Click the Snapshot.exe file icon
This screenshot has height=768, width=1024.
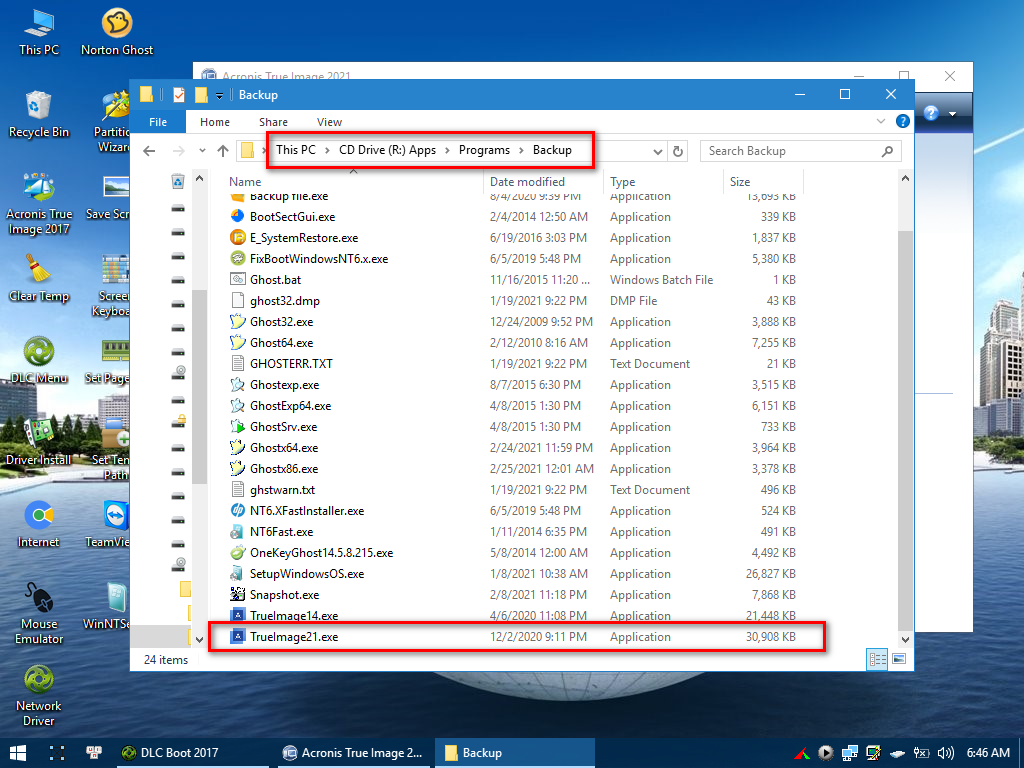click(238, 595)
